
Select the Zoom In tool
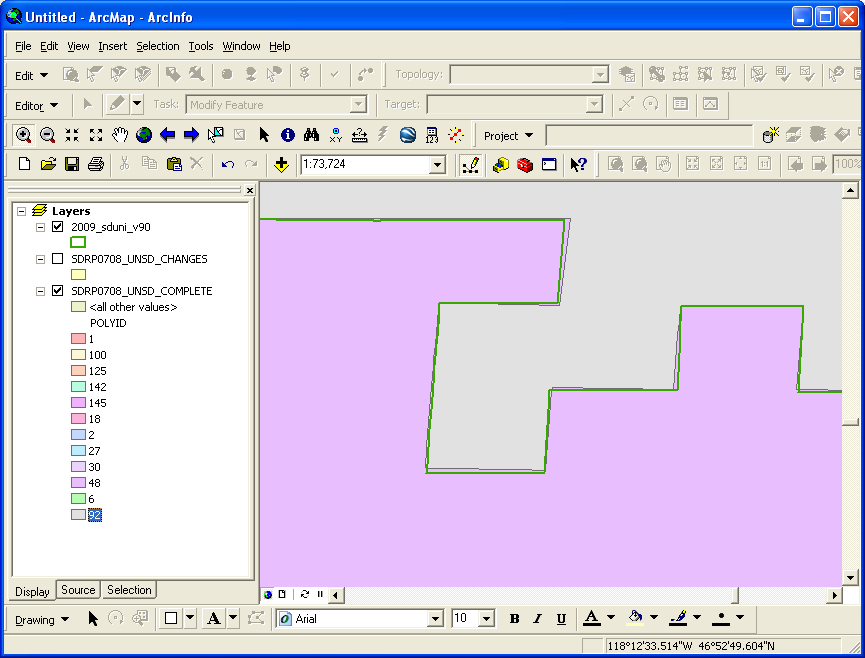[x=23, y=135]
